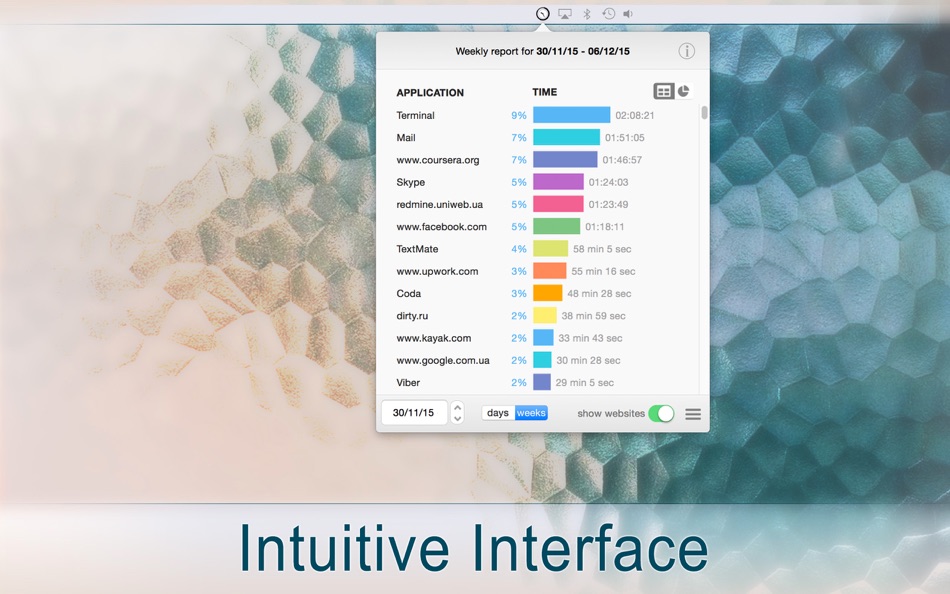This screenshot has width=950, height=594.
Task: Click the blue Terminal time bar
Action: click(571, 115)
